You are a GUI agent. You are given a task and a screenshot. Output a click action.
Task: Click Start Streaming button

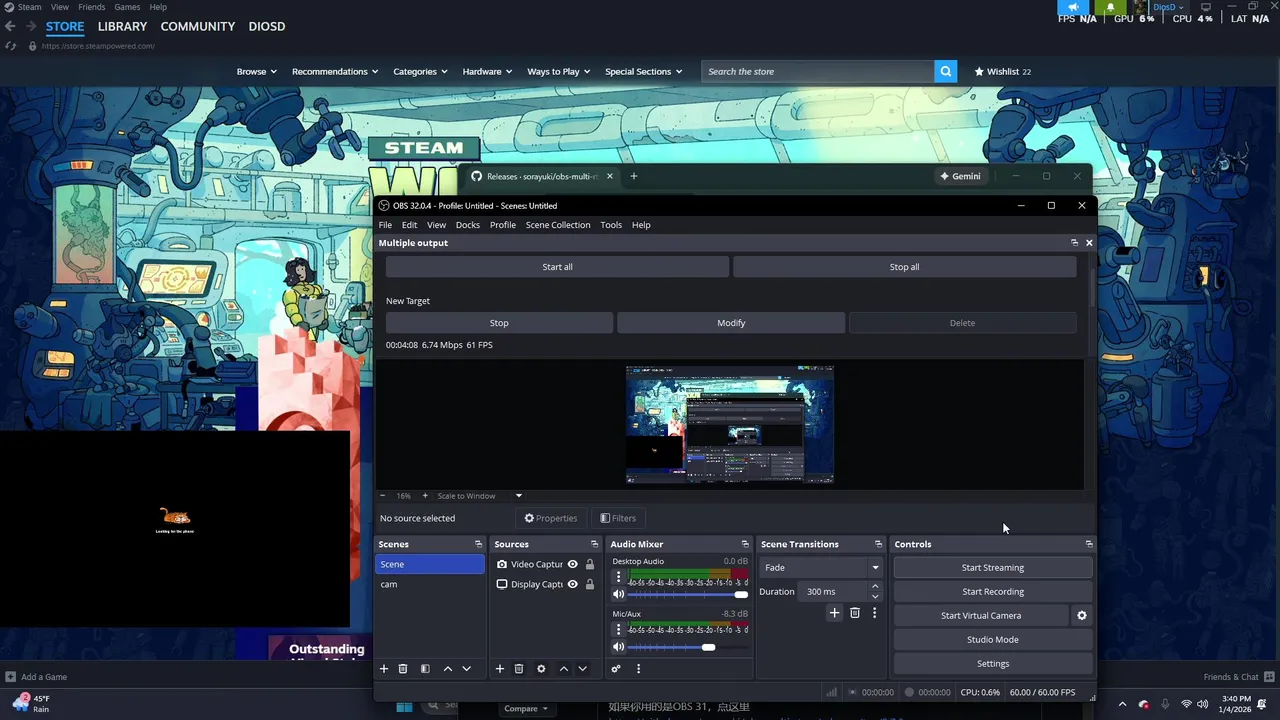(993, 567)
